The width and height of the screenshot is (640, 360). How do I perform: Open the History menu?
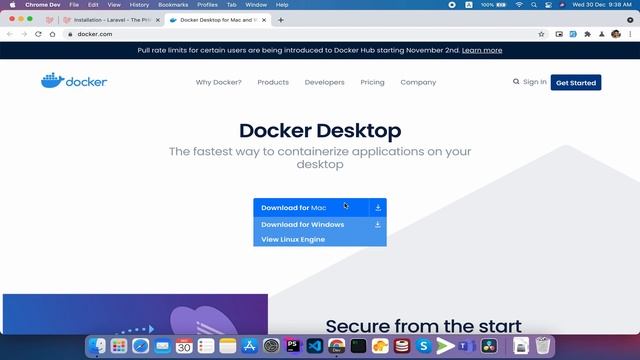139,5
